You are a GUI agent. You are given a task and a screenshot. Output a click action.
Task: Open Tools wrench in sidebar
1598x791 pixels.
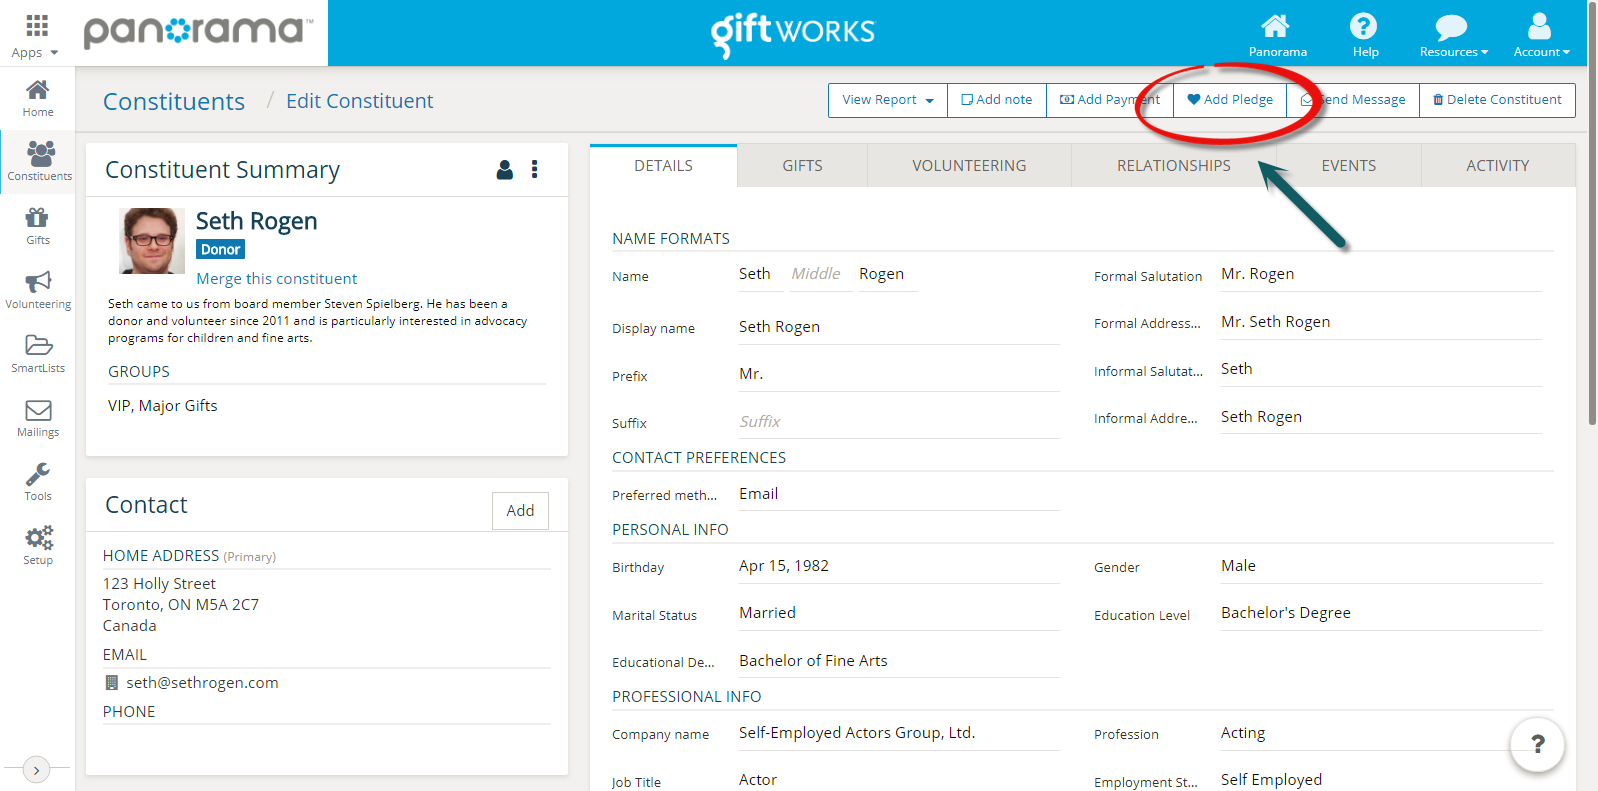38,482
